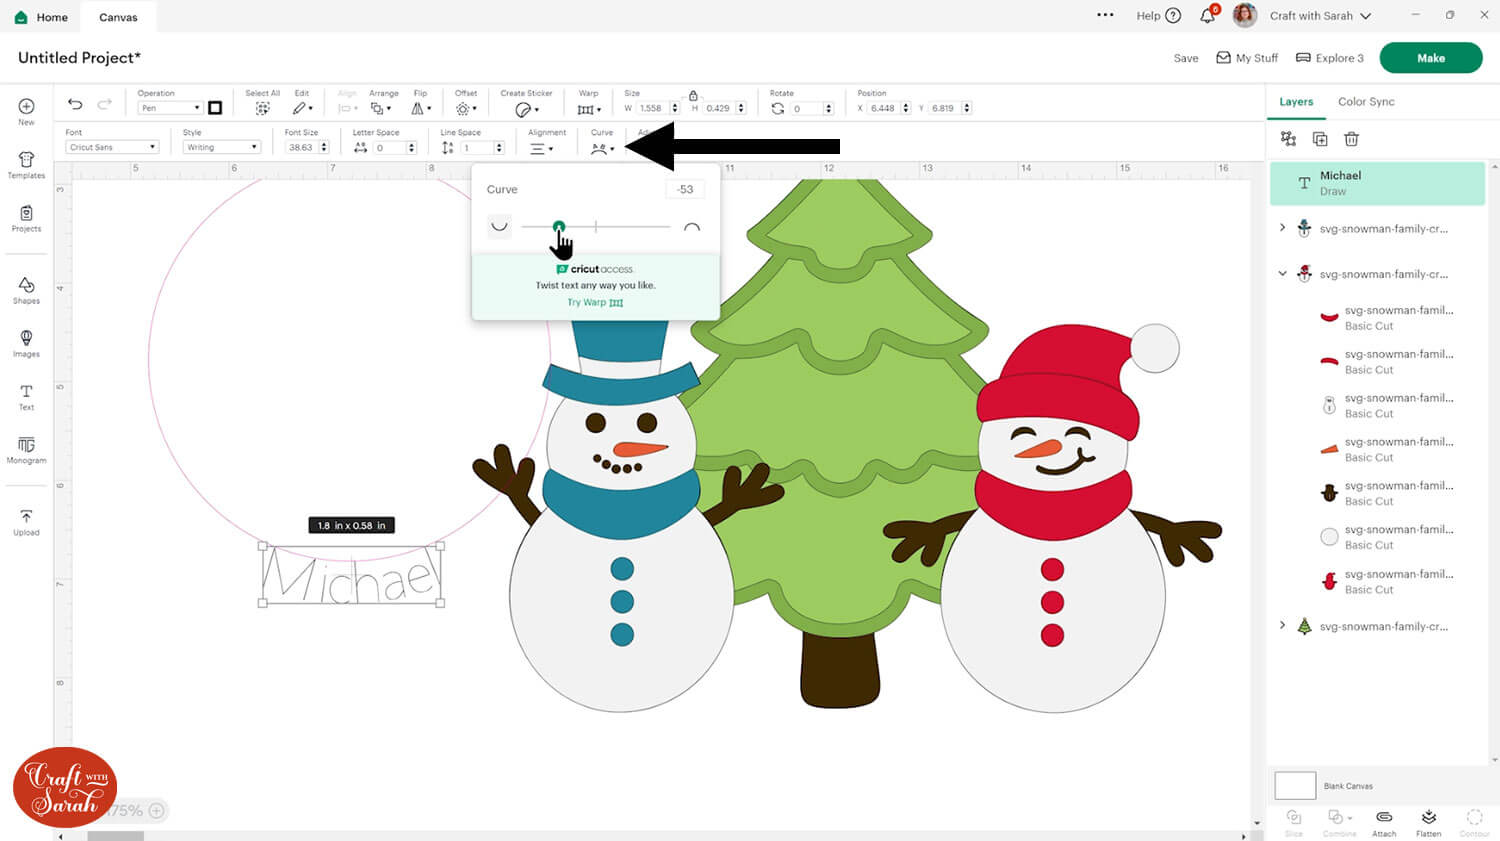
Task: Click the curve-downward icon left of slider
Action: tap(499, 226)
